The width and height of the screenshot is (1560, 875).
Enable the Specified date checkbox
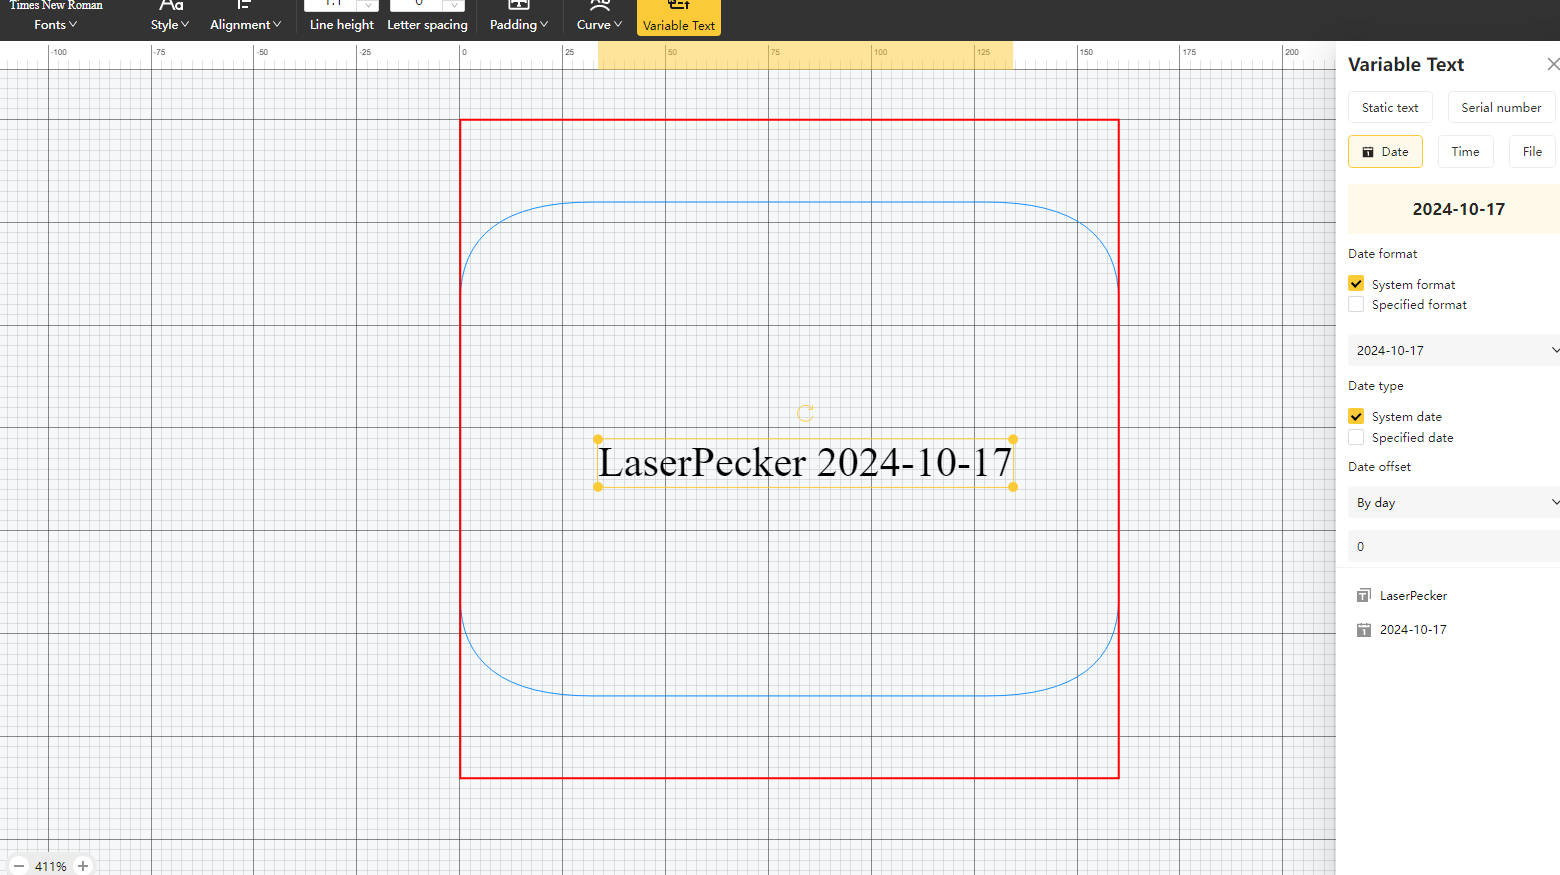pos(1356,437)
